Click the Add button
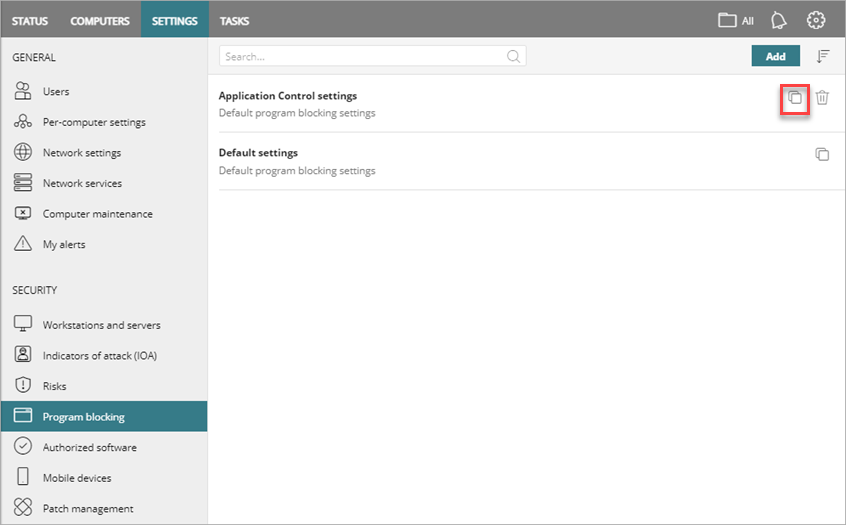The width and height of the screenshot is (846, 525). [775, 57]
